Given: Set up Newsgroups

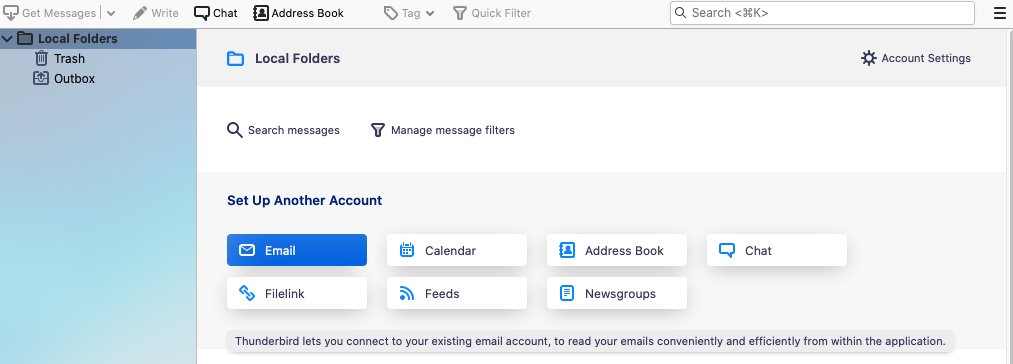Looking at the screenshot, I should (617, 294).
